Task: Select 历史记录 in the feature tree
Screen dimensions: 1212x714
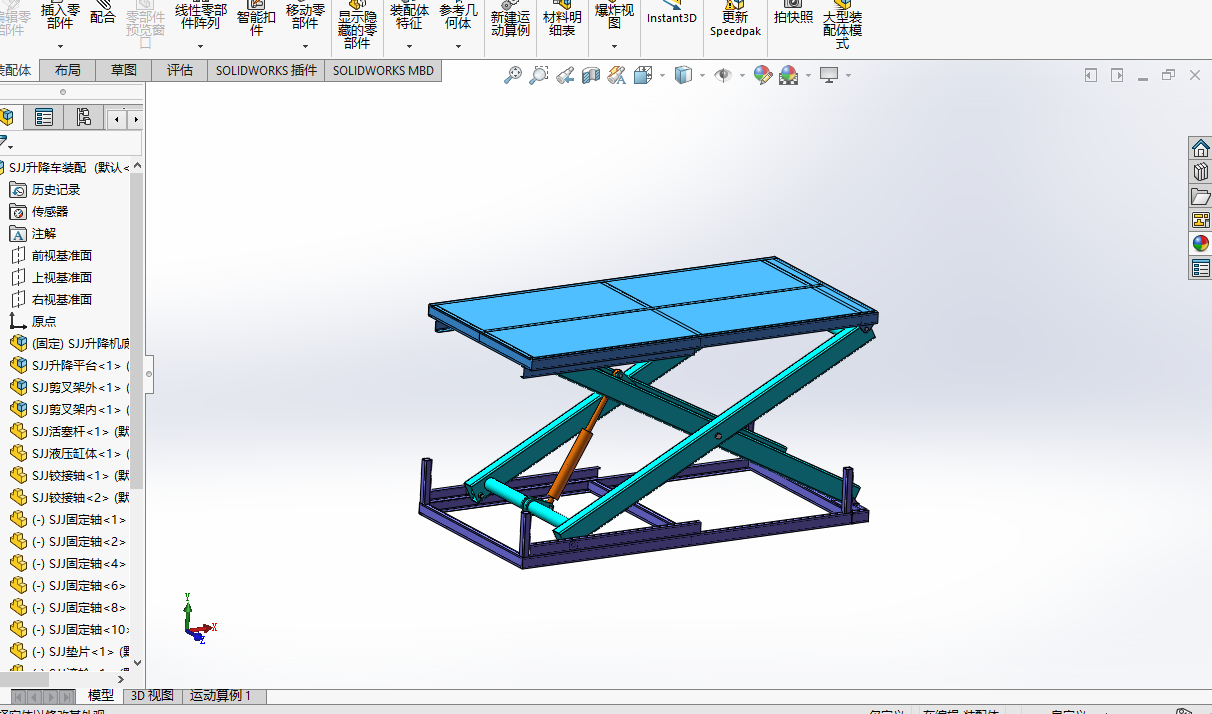Action: (56, 190)
